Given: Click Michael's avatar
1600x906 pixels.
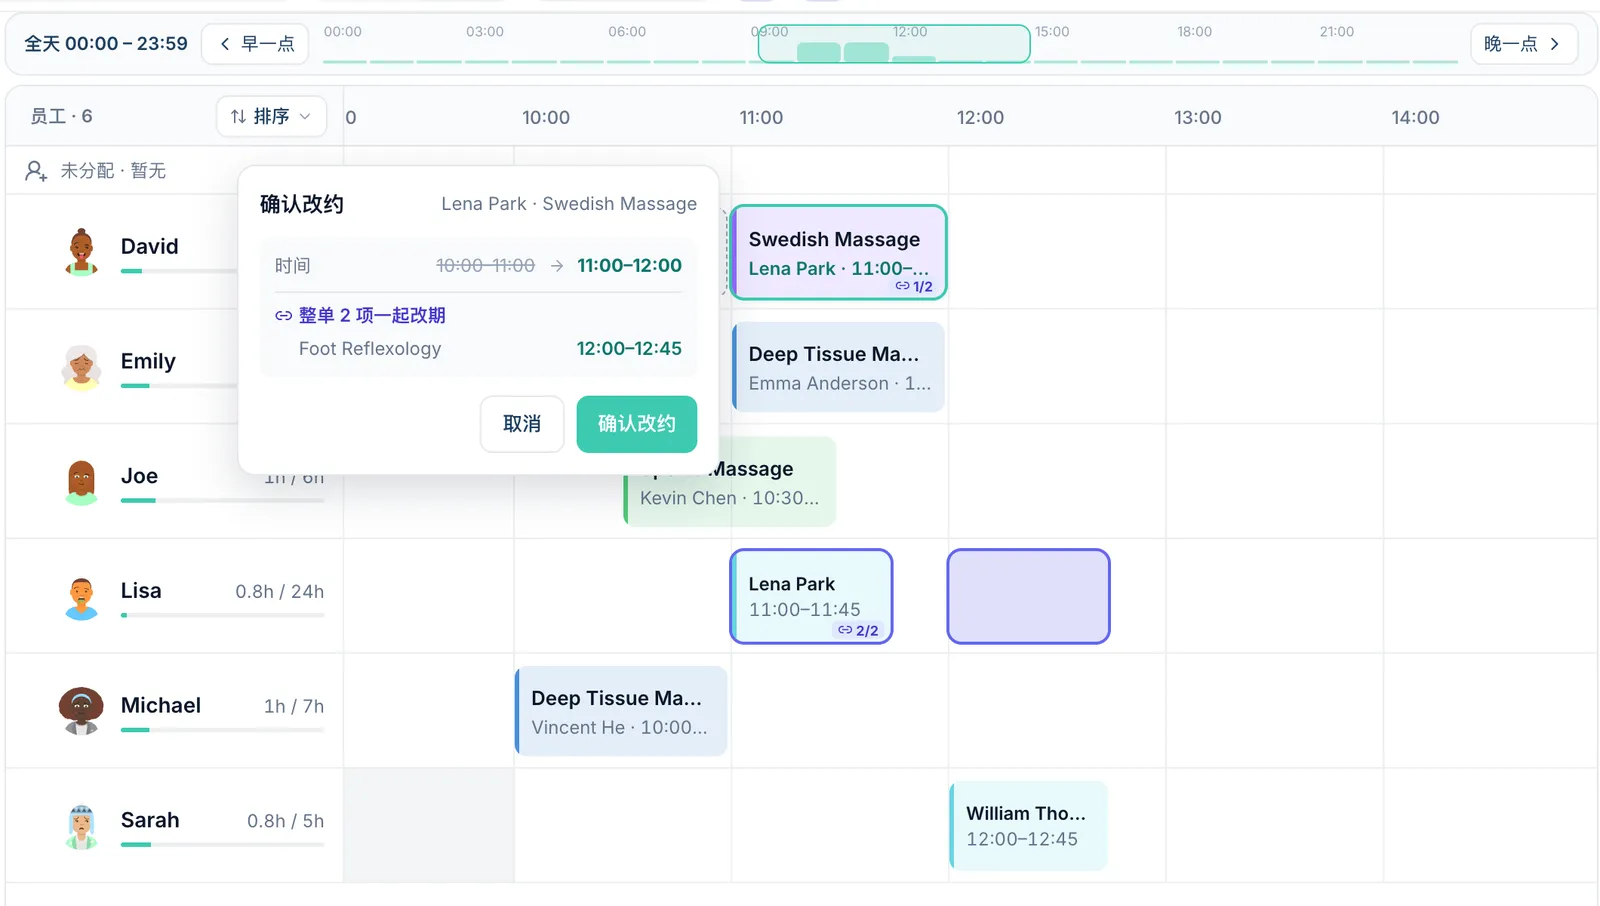Looking at the screenshot, I should click(x=81, y=711).
